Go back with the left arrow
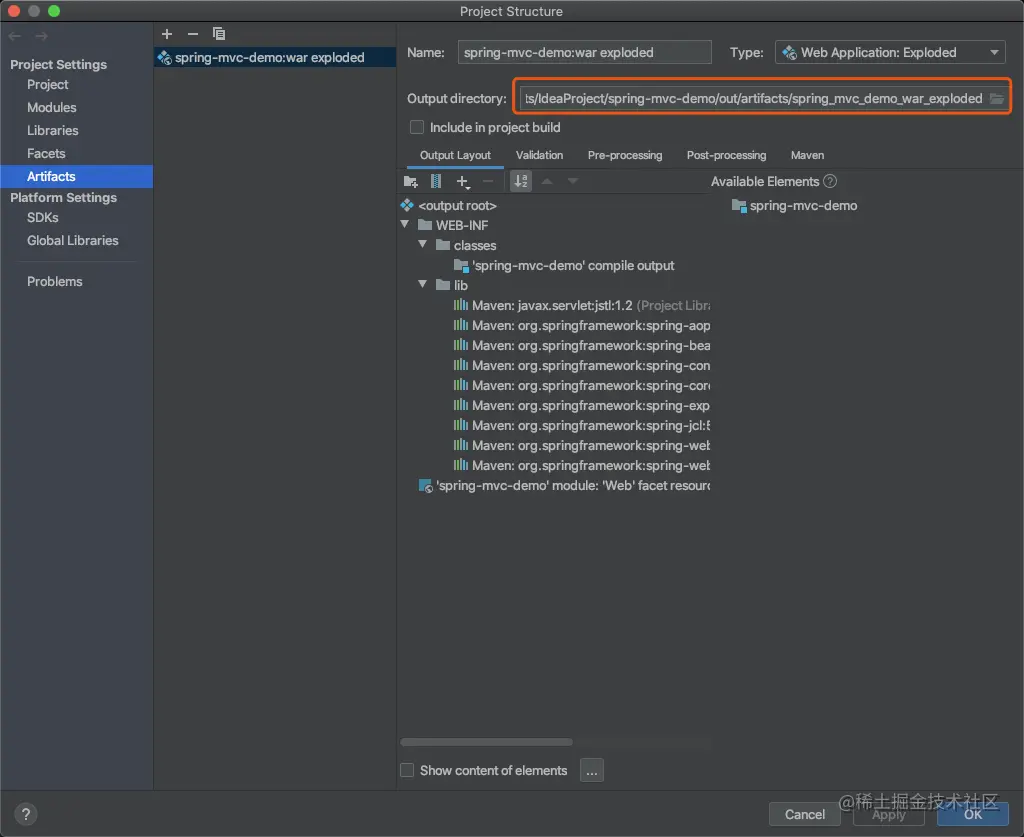 pos(15,36)
